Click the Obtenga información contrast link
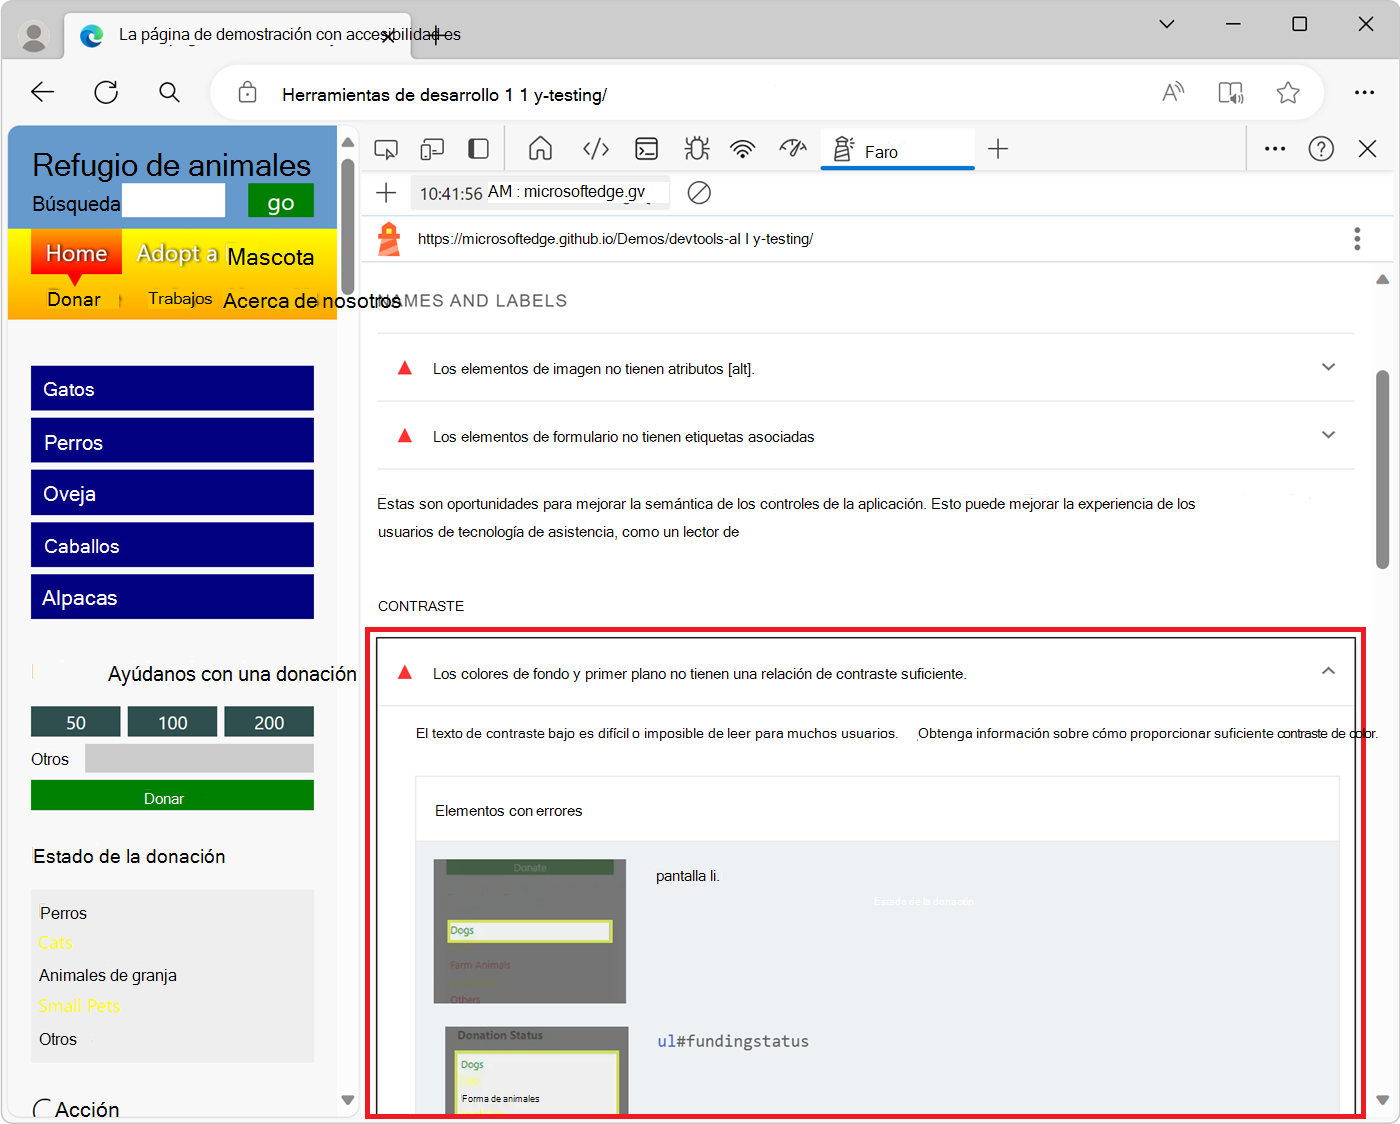1400x1124 pixels. 1150,733
